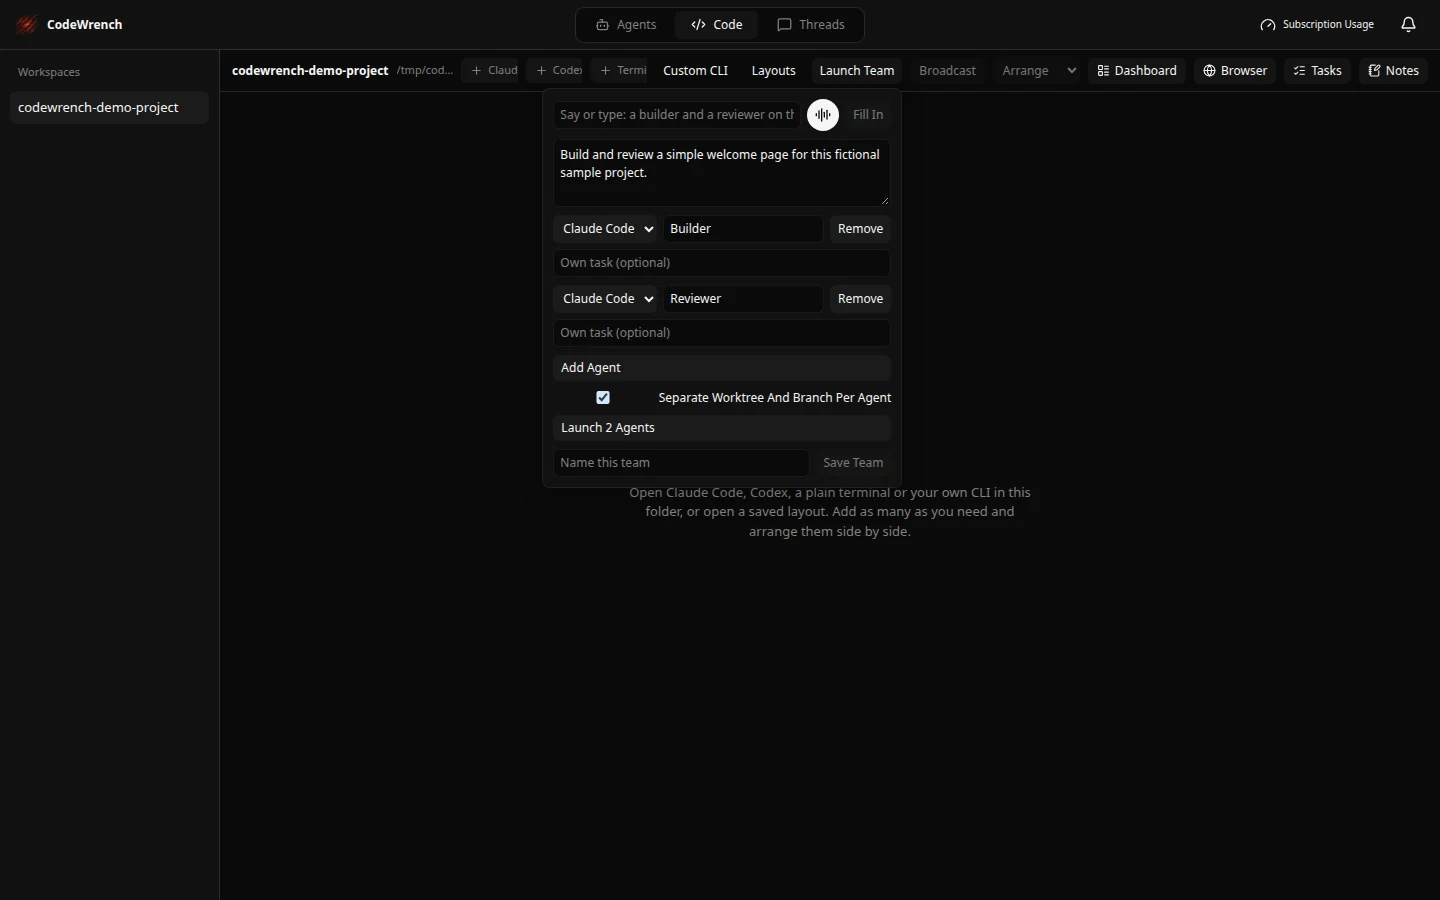Focus the Name this team field
Screen dimensions: 1440x900
[x=681, y=463]
